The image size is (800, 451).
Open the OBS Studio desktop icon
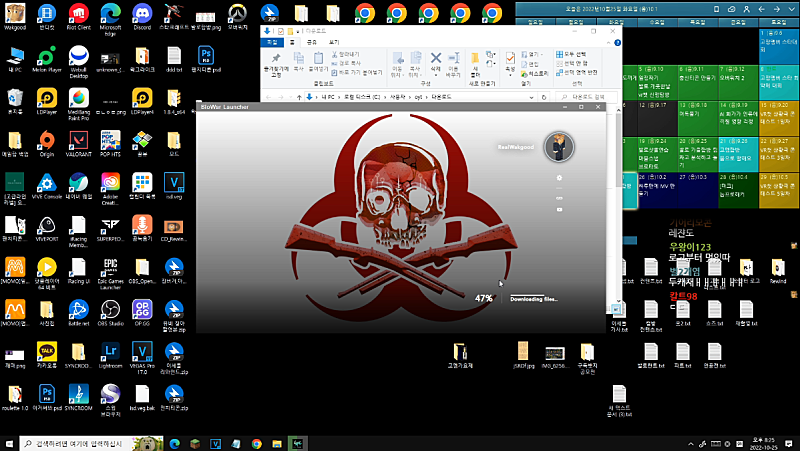click(x=111, y=310)
